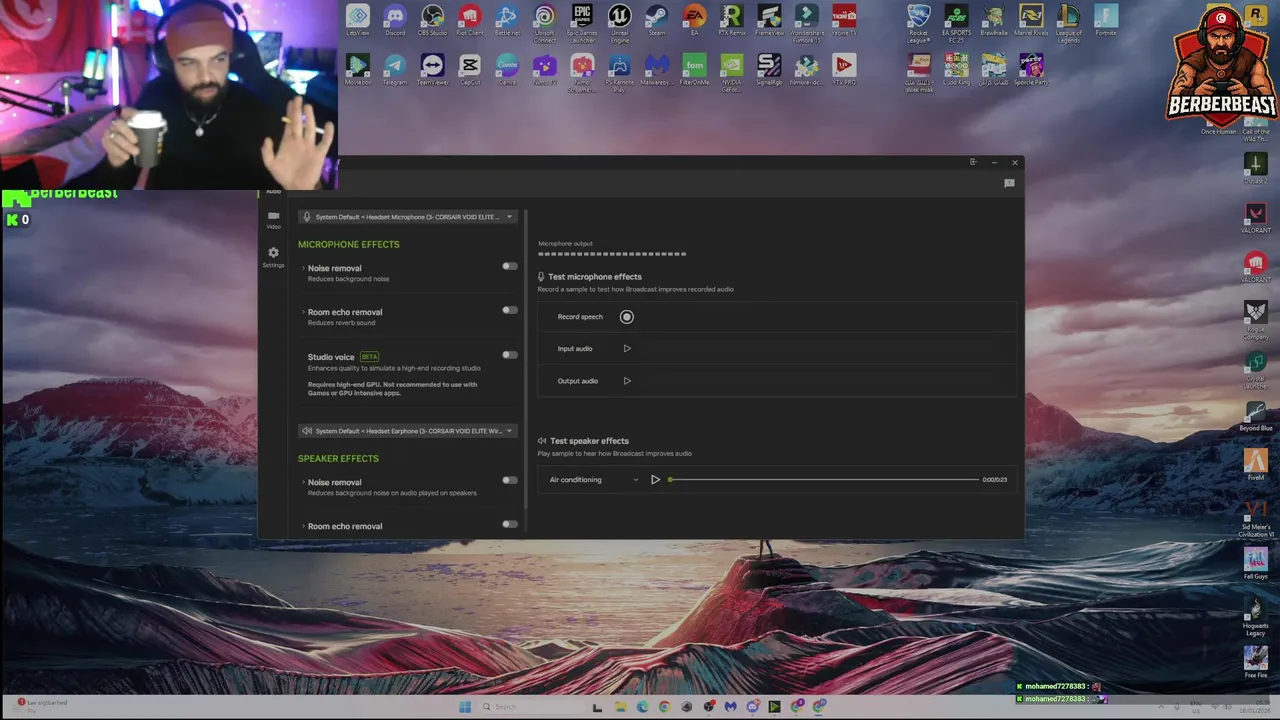Open Rocket League desktop shortcut
Viewport: 1280px width, 720px height.
(919, 23)
